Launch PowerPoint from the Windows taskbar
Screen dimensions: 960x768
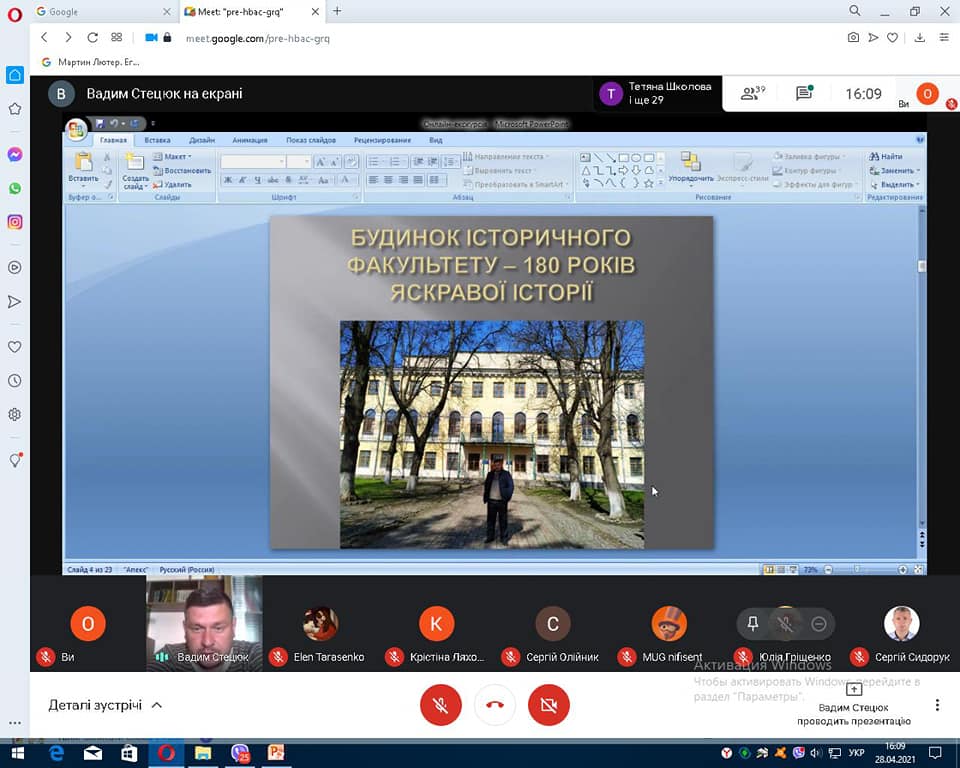[x=276, y=752]
